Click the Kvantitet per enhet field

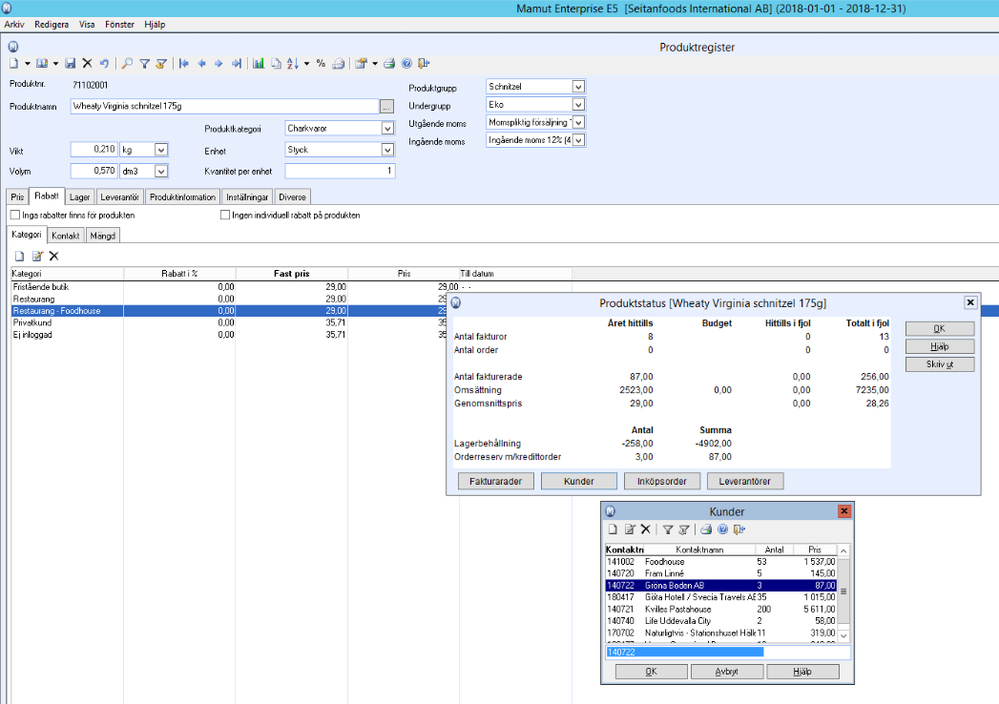point(340,171)
